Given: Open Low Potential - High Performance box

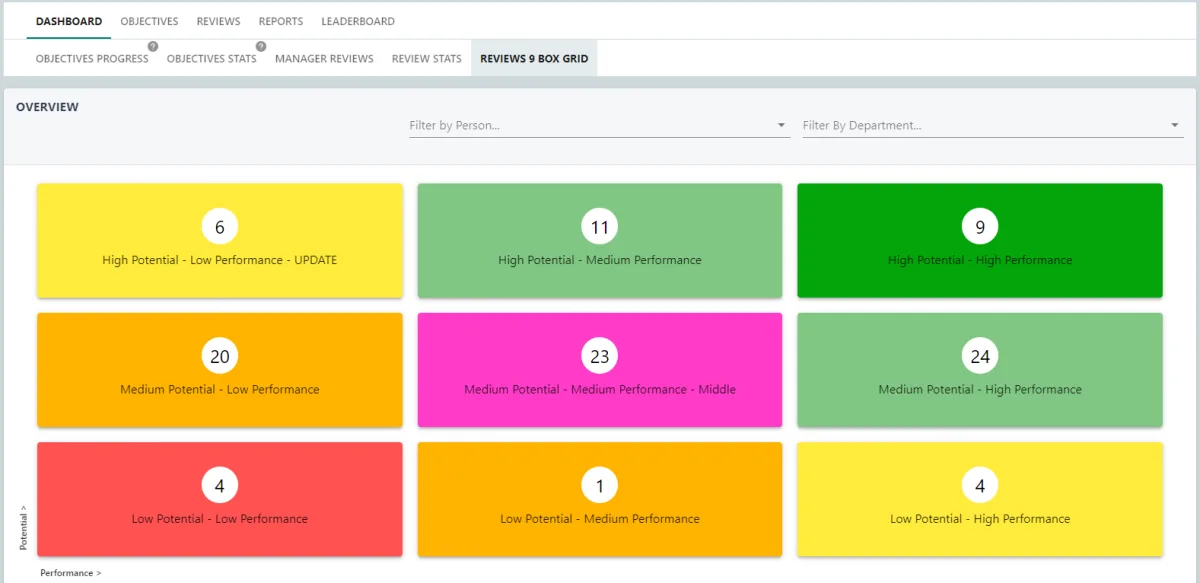Looking at the screenshot, I should tap(980, 499).
